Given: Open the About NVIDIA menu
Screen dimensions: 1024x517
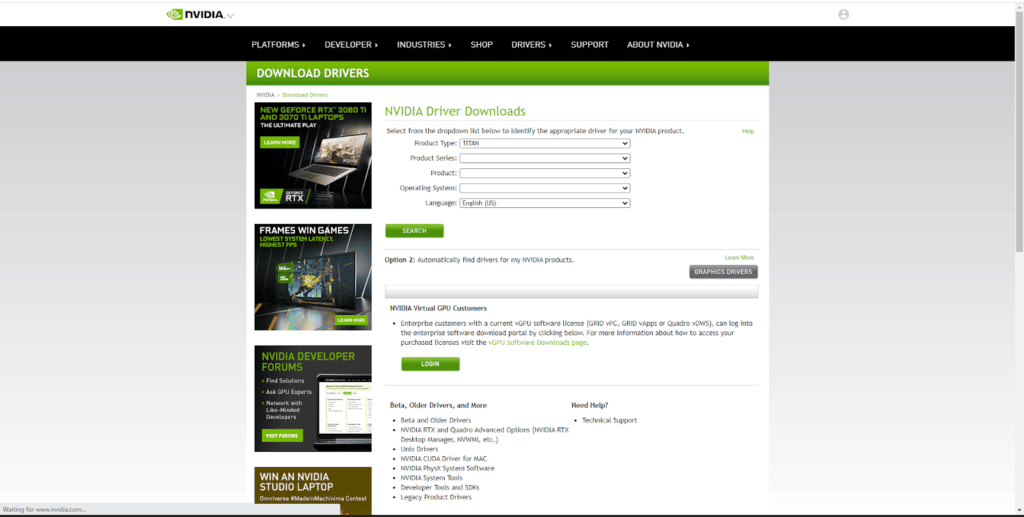Looking at the screenshot, I should click(x=658, y=44).
